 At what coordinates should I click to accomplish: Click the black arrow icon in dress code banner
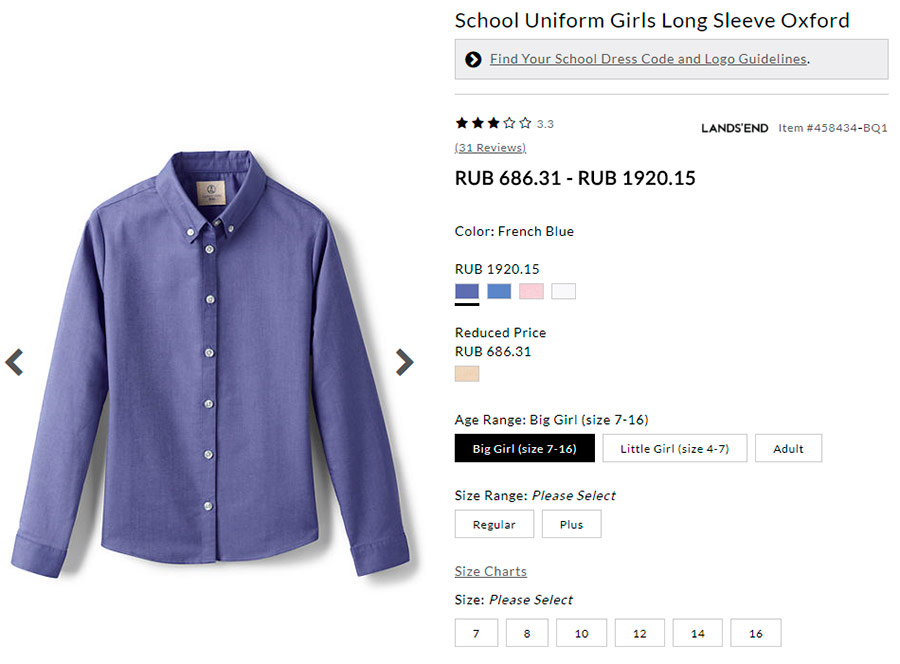pos(473,59)
